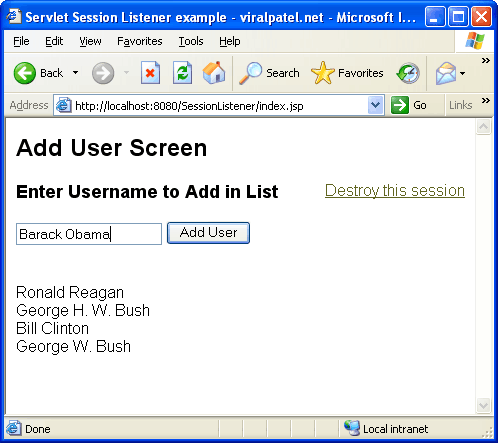Show hidden toolbar buttons chevron
The height and width of the screenshot is (443, 498).
pyautogui.click(x=486, y=61)
